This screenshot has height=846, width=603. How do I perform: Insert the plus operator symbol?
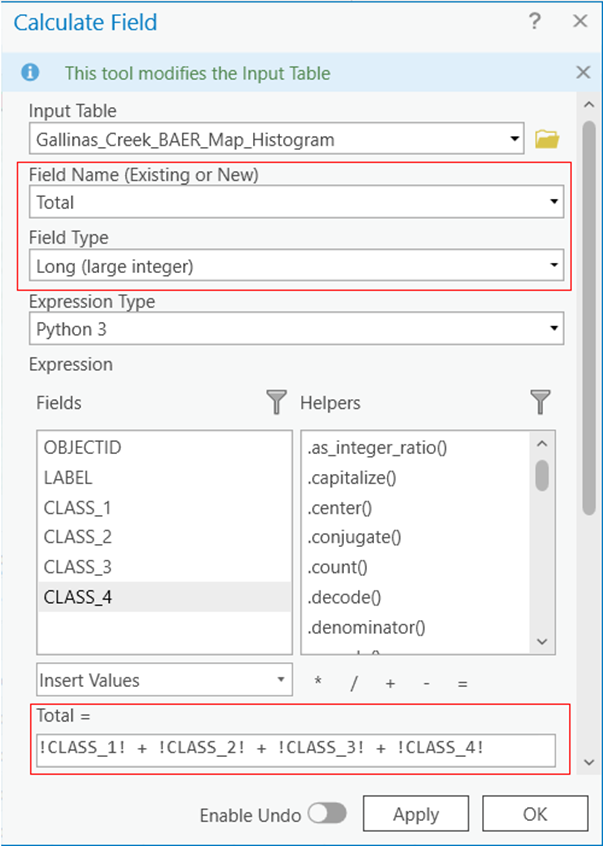click(x=390, y=683)
